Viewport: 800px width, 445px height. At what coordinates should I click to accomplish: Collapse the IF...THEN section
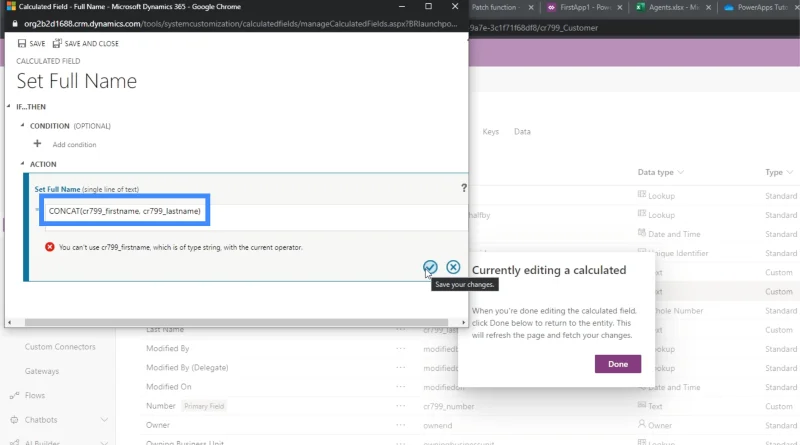click(9, 106)
